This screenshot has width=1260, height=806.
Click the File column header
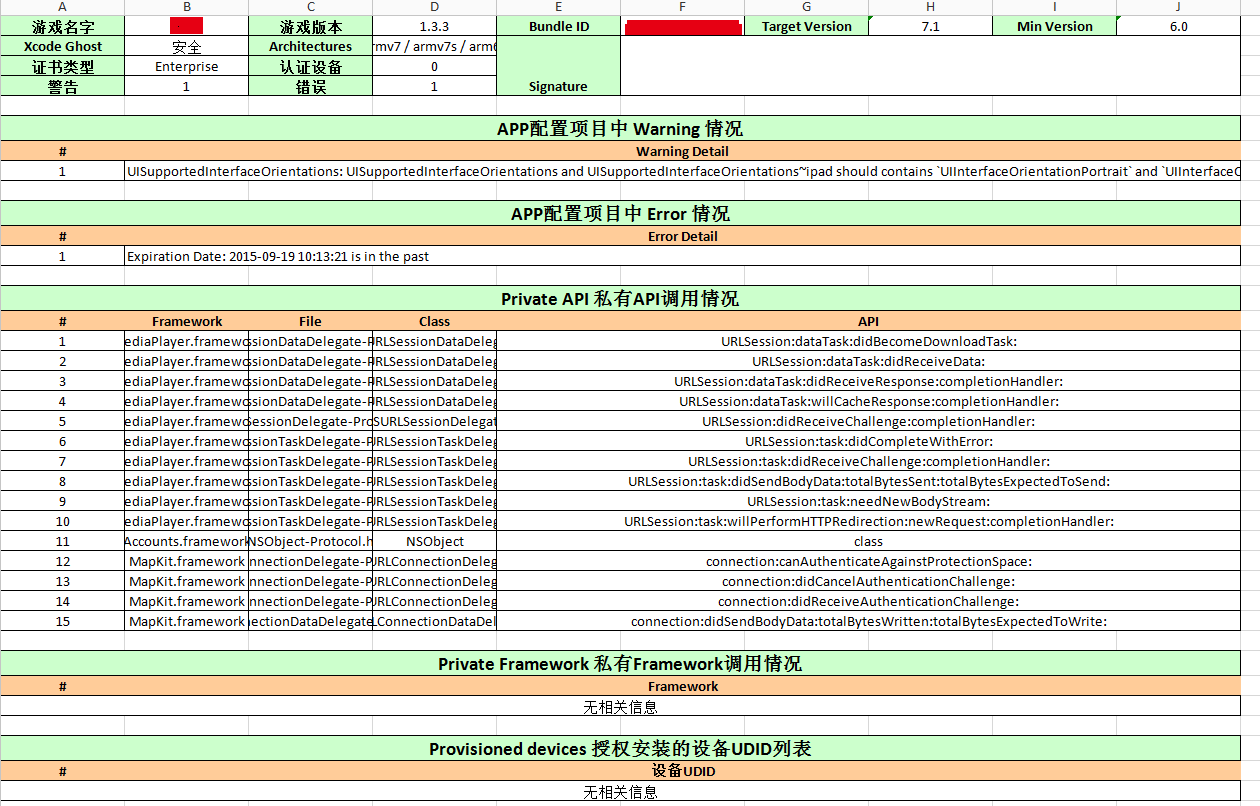(310, 321)
